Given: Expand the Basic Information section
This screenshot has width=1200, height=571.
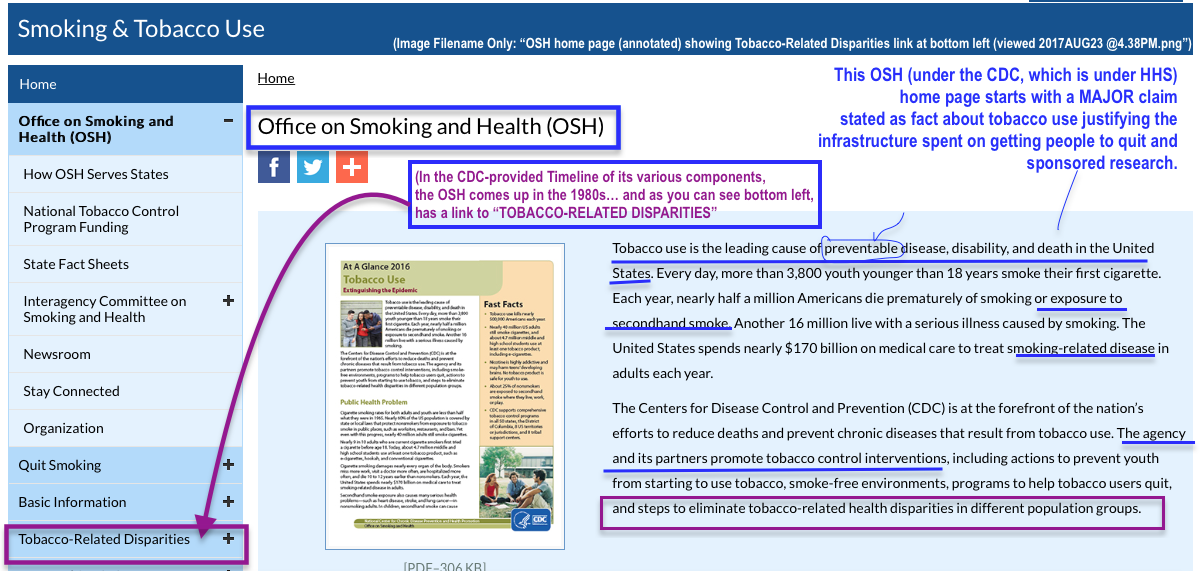Looking at the screenshot, I should click(x=228, y=501).
